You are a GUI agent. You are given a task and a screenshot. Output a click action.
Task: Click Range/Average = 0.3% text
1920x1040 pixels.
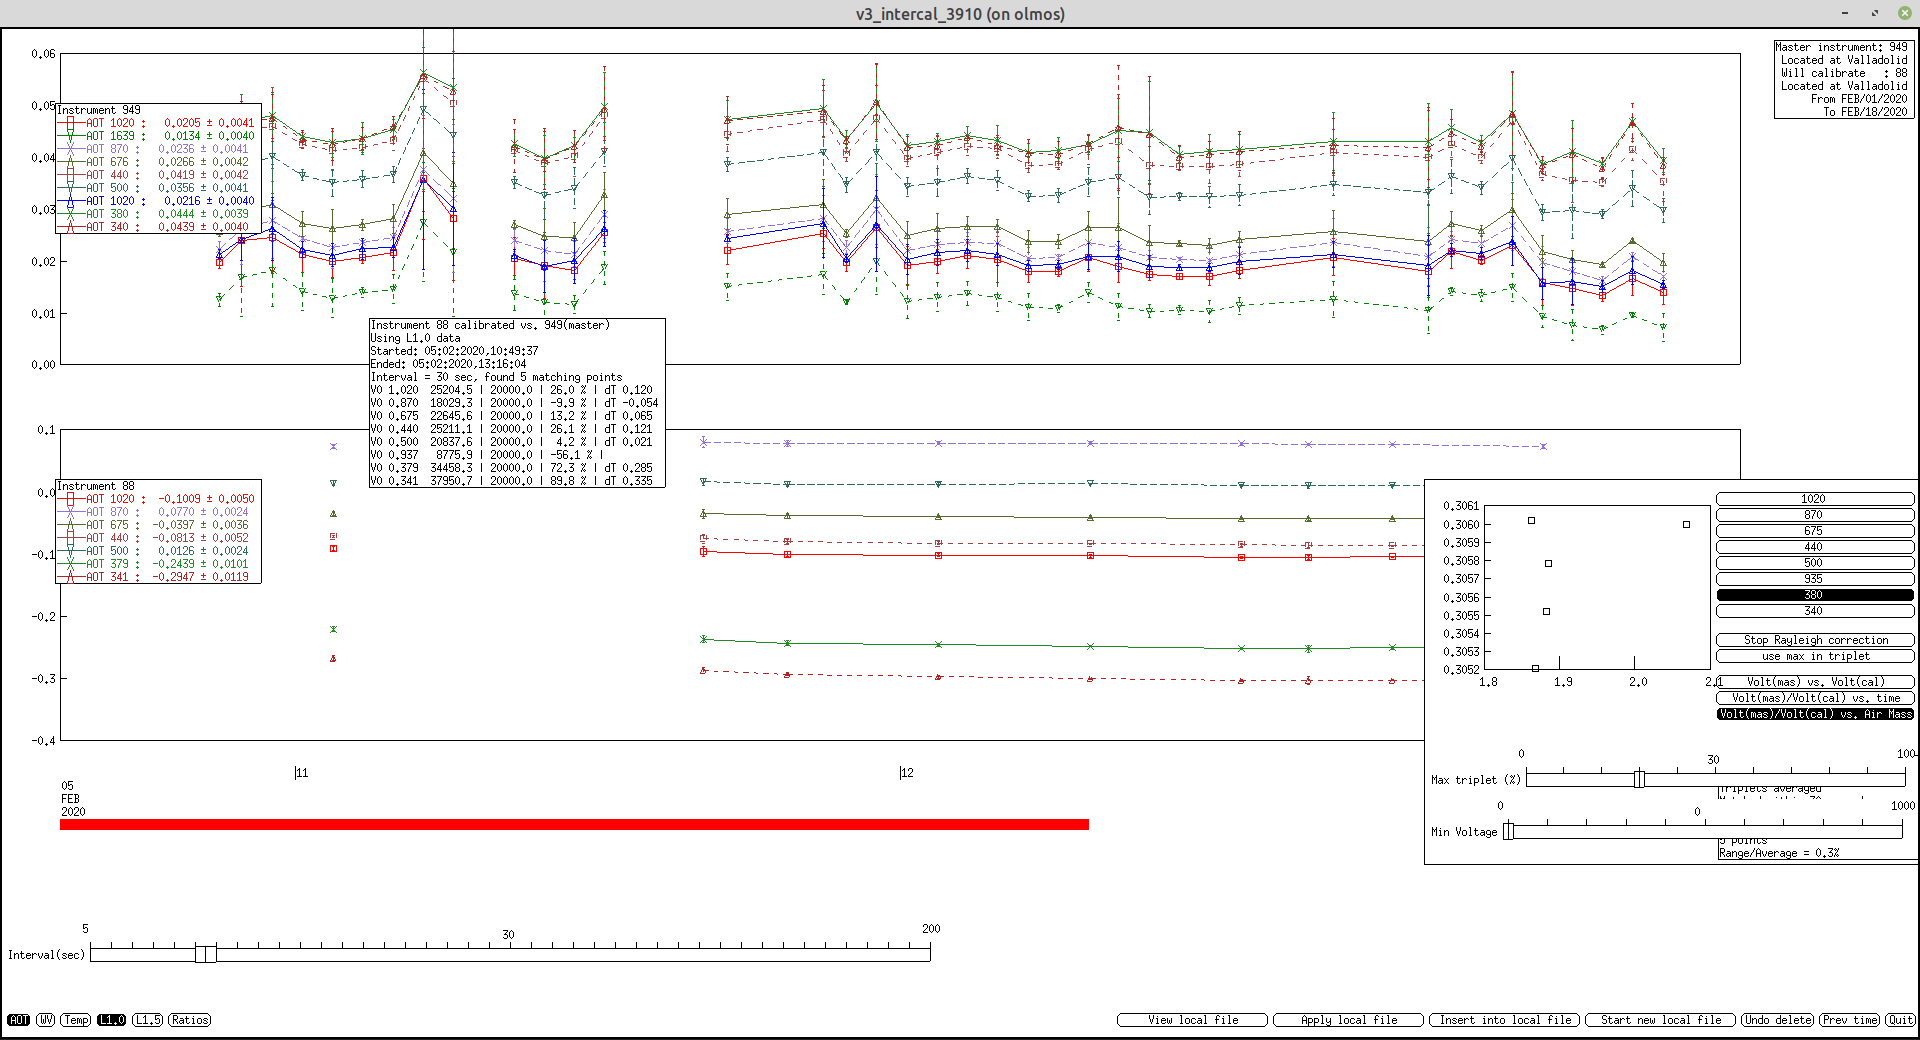(1779, 853)
